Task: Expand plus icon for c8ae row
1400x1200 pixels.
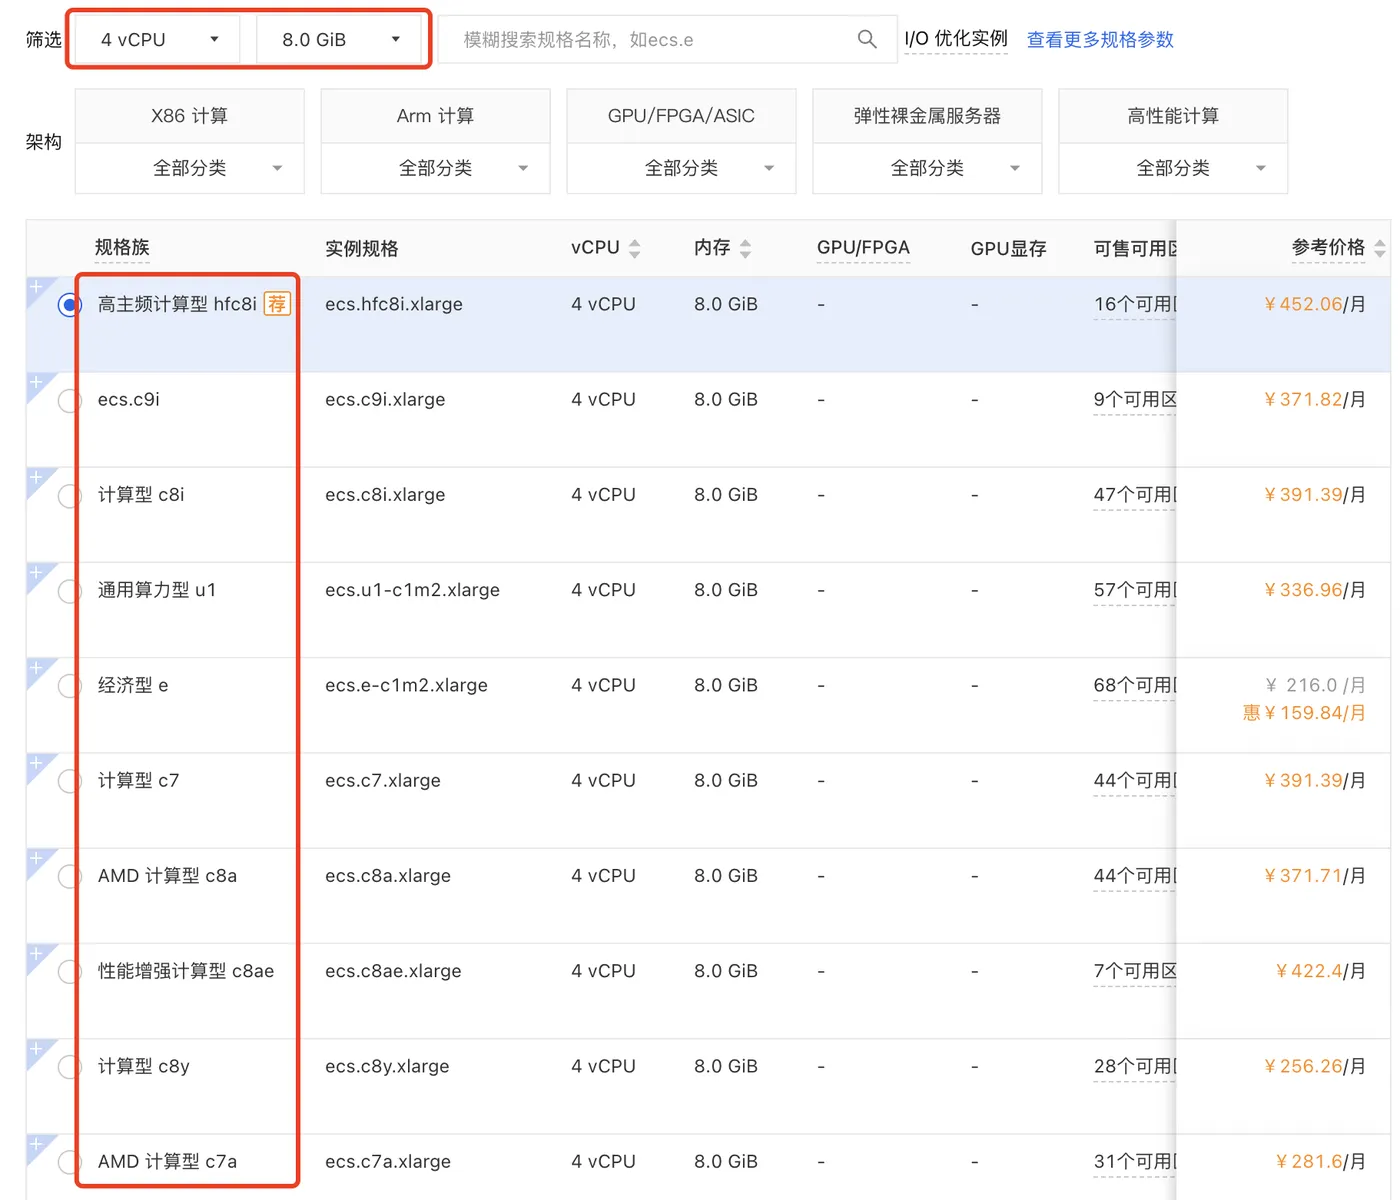Action: click(36, 953)
